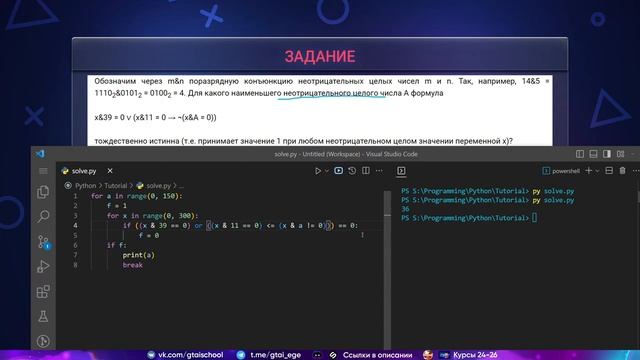Open the timeline history icon in editor toolbar
Image resolution: width=640 pixels, height=360 pixels.
coord(352,171)
